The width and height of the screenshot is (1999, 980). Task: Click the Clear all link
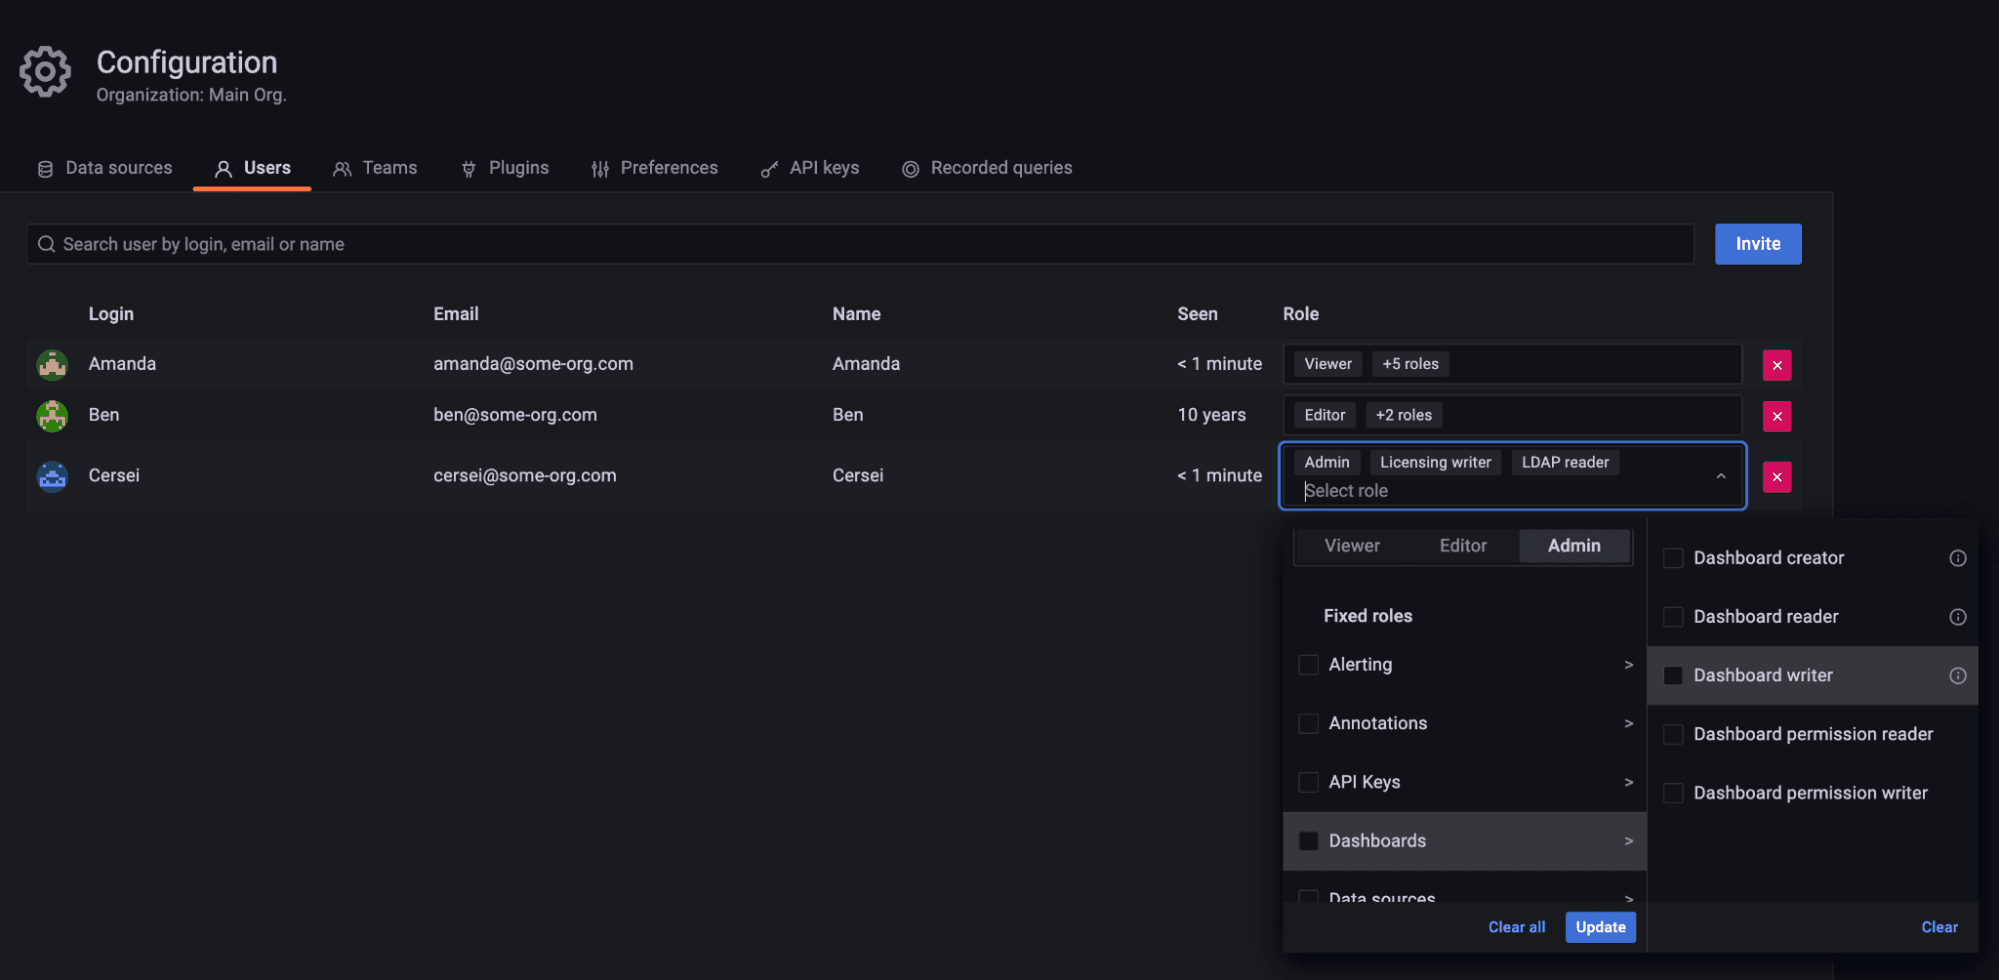[x=1516, y=927]
